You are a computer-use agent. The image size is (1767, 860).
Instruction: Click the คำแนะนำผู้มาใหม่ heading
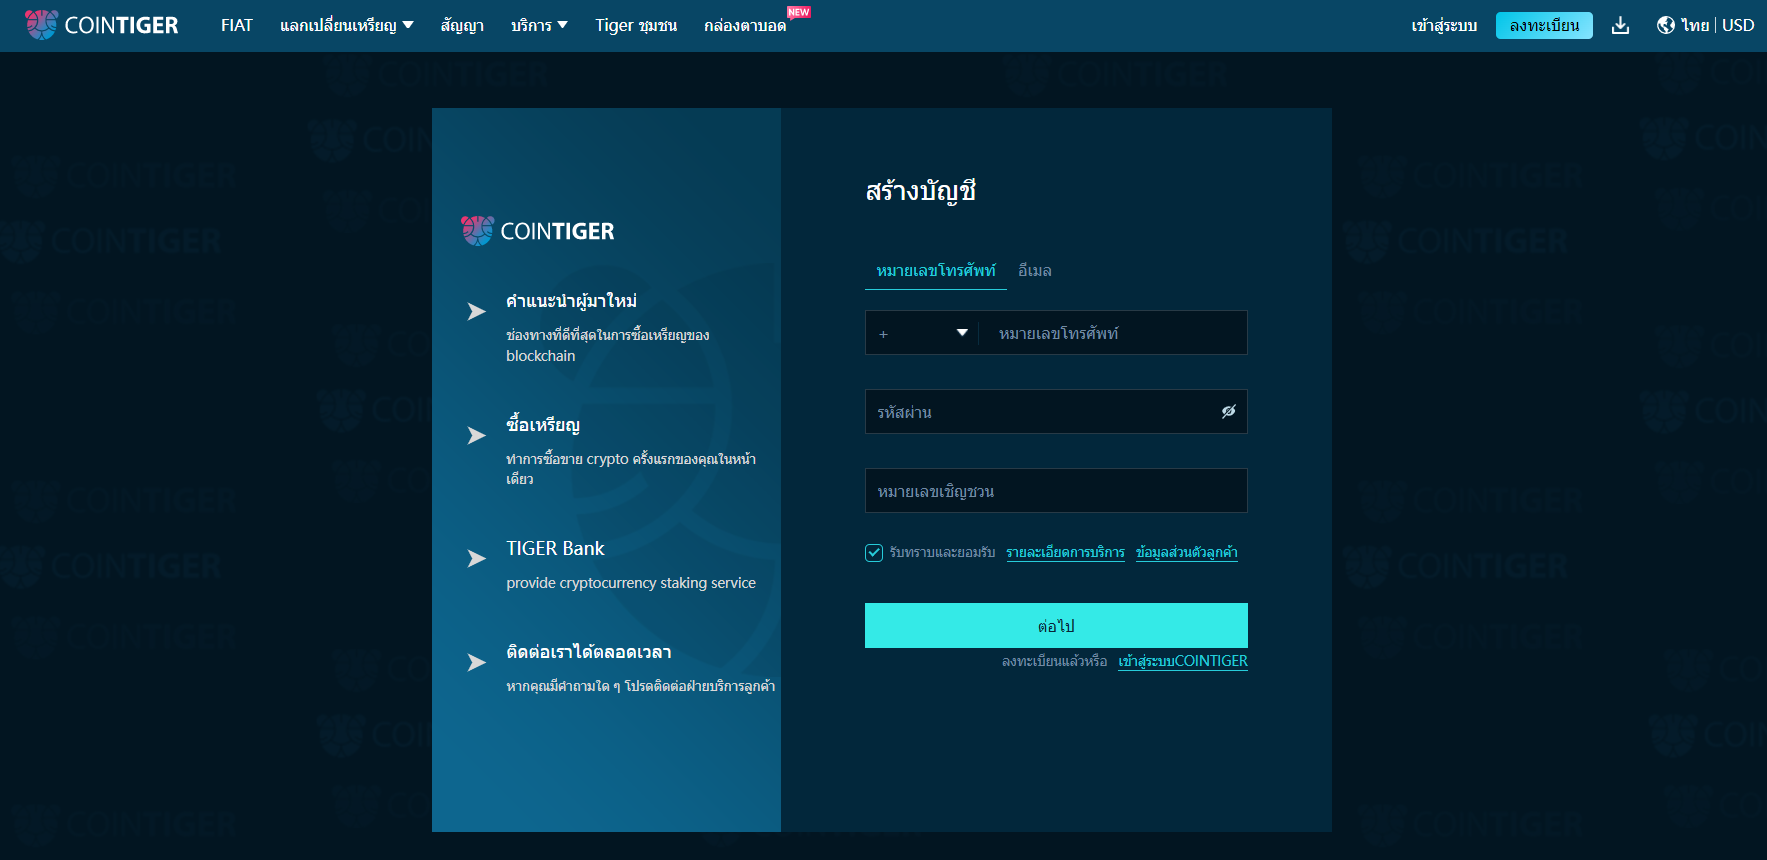coord(571,301)
